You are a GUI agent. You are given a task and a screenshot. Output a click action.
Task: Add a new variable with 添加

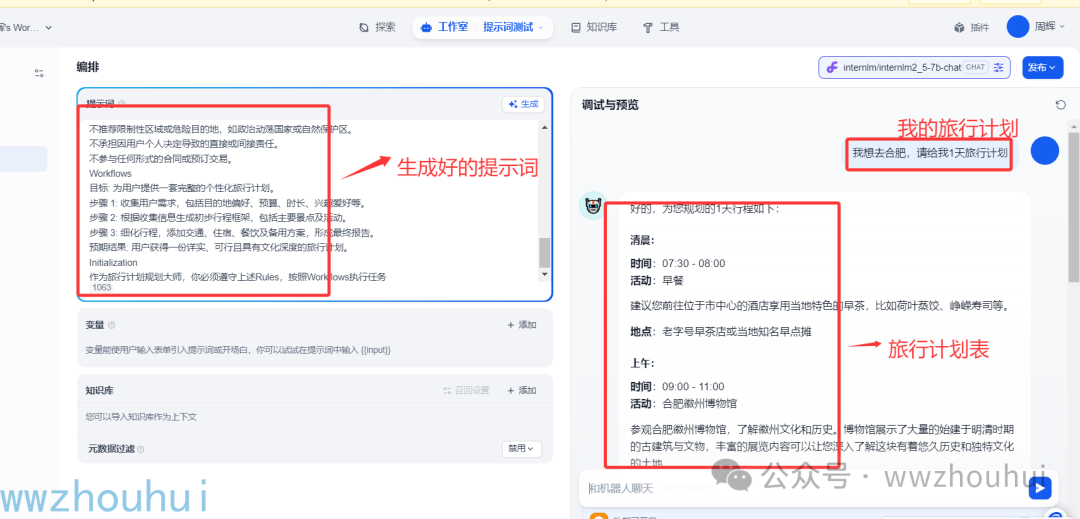(521, 325)
